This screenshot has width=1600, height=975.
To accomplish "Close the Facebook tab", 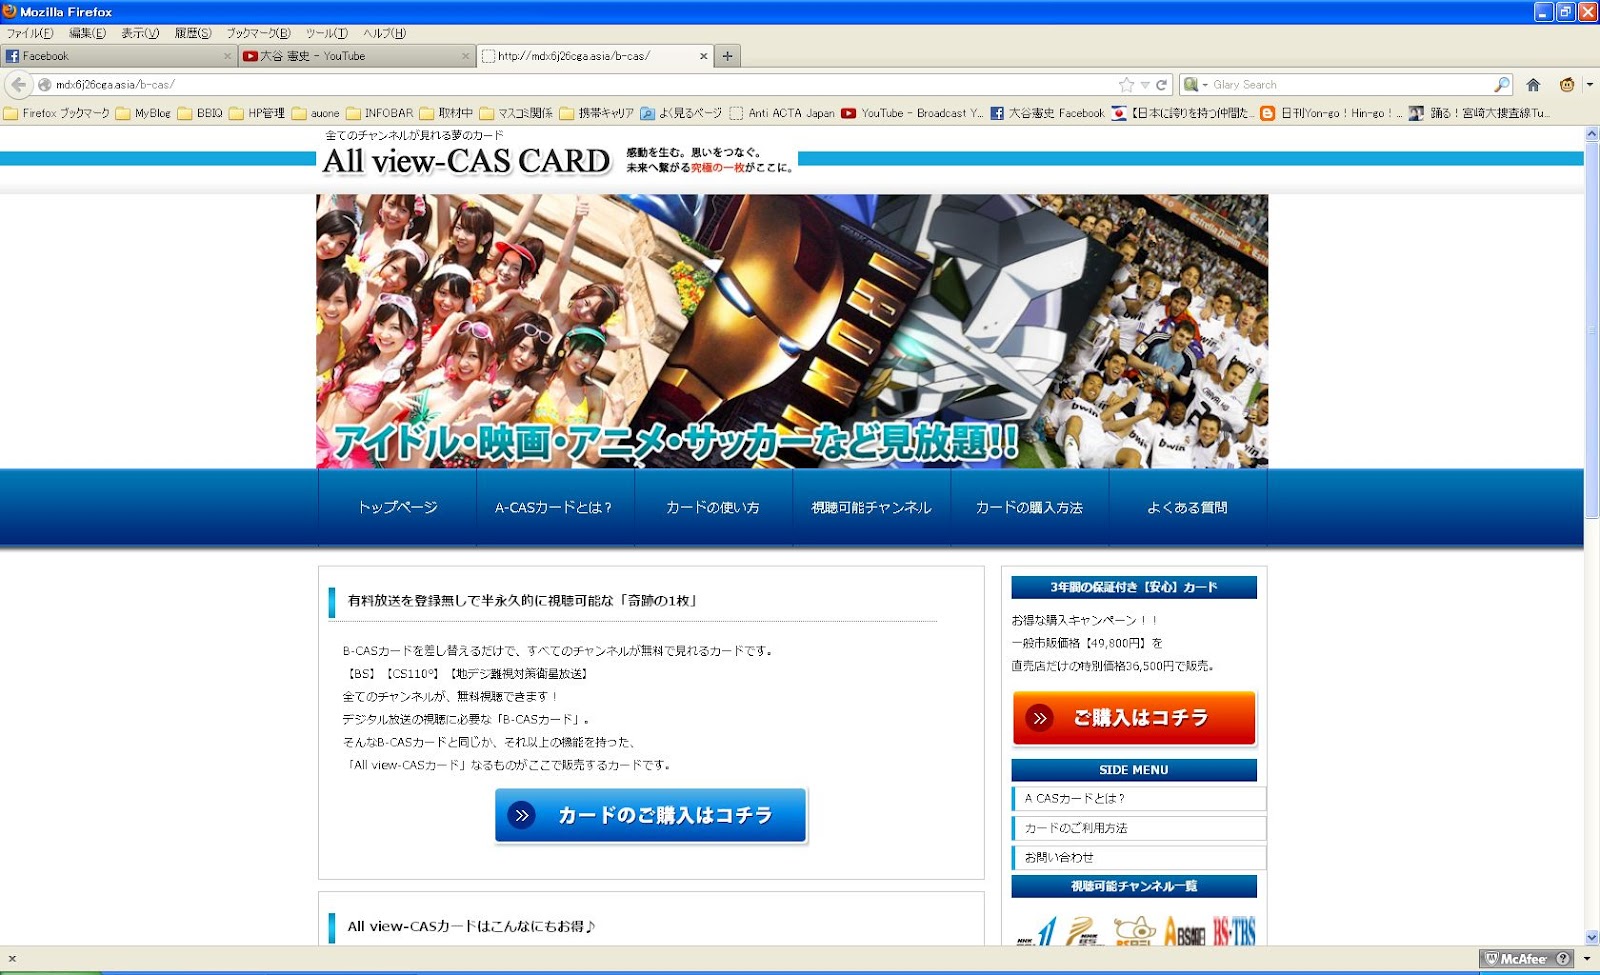I will pos(228,56).
